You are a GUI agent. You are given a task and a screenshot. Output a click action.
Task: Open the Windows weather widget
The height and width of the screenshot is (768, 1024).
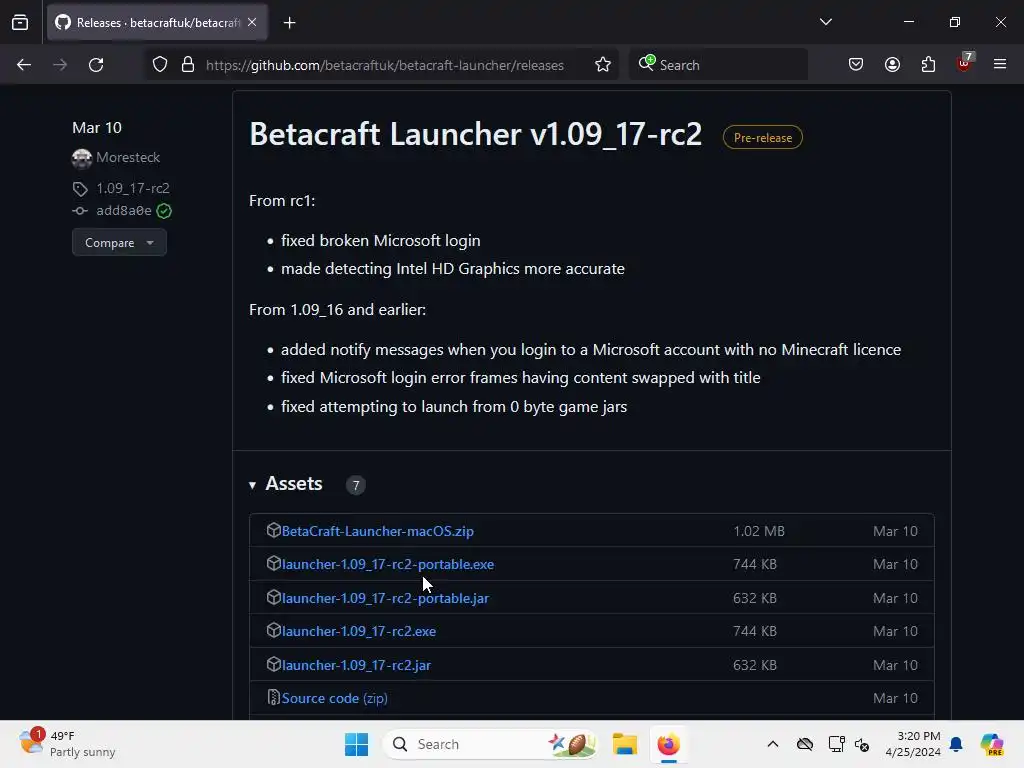coord(67,744)
